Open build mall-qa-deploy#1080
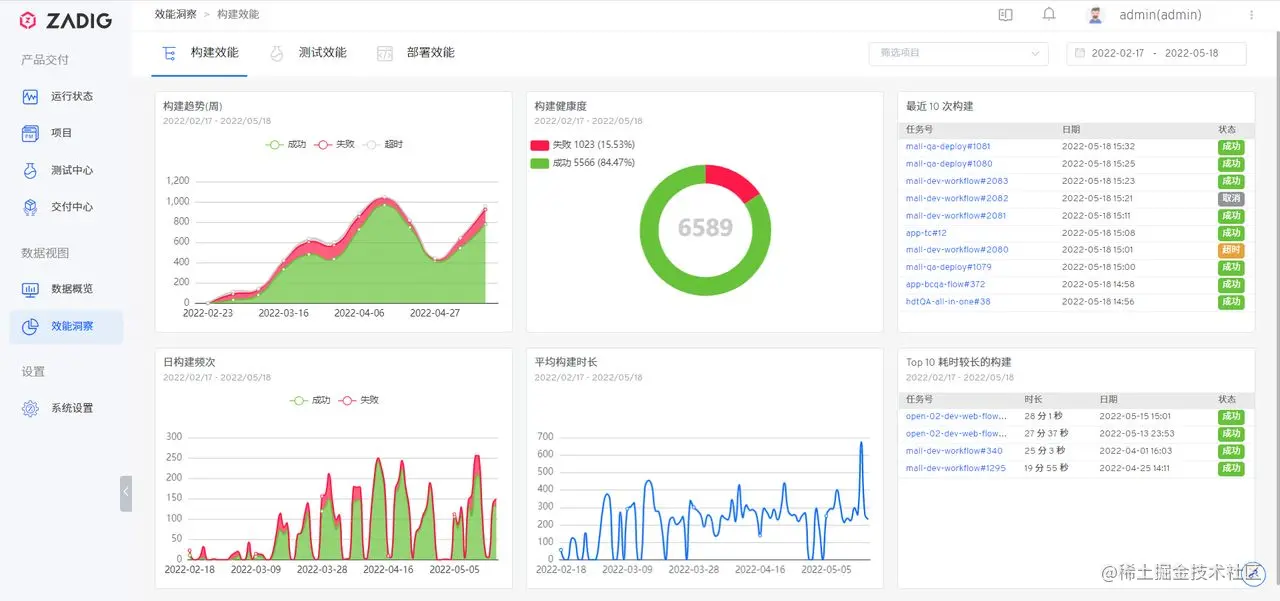The image size is (1280, 601). (948, 163)
